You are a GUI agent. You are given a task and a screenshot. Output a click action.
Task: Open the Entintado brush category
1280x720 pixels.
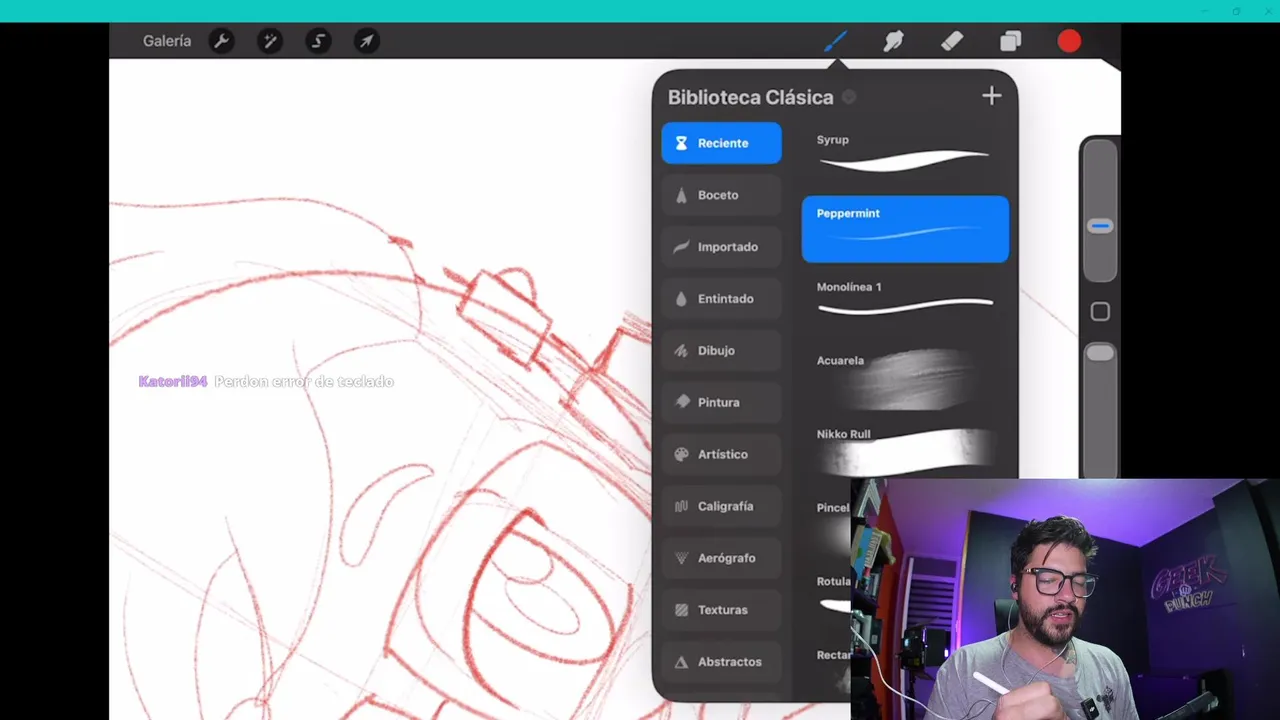pos(721,299)
